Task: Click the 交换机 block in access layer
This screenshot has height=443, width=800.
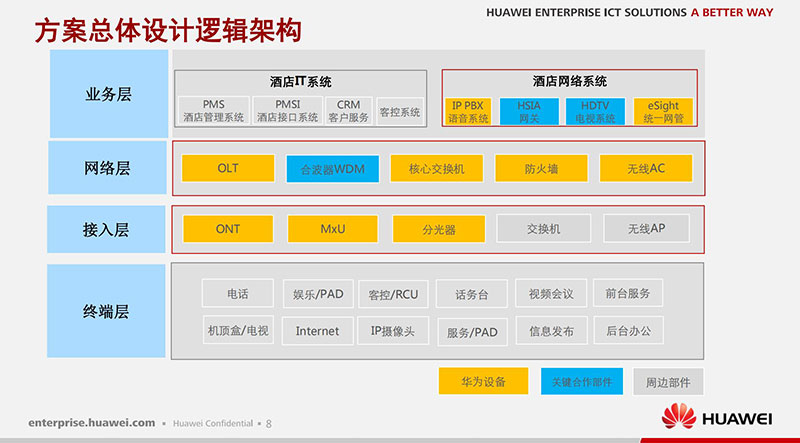Action: (543, 229)
